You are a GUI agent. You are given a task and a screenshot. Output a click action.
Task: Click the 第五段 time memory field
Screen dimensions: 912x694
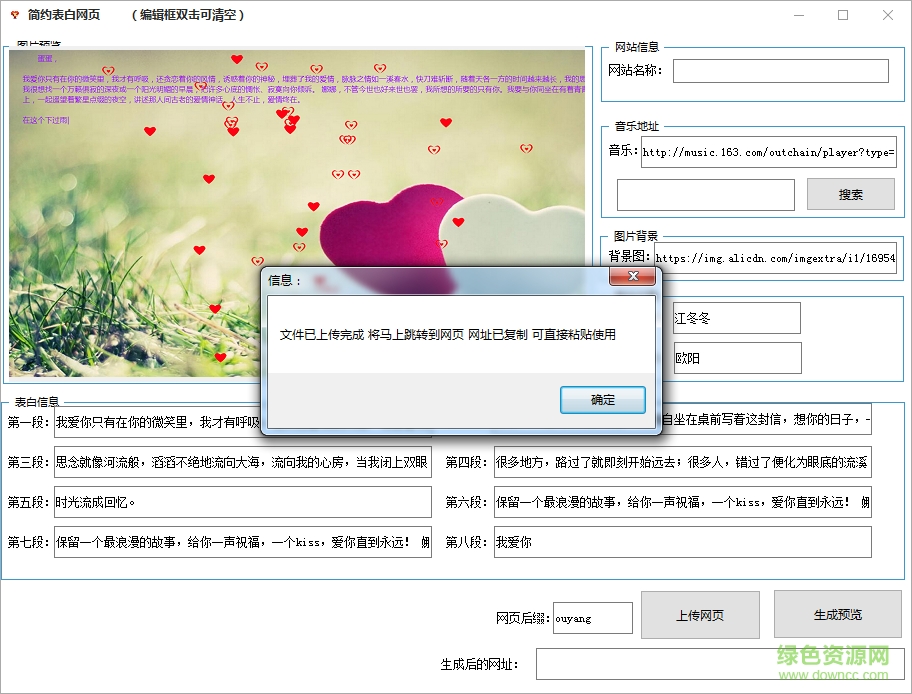tap(240, 502)
